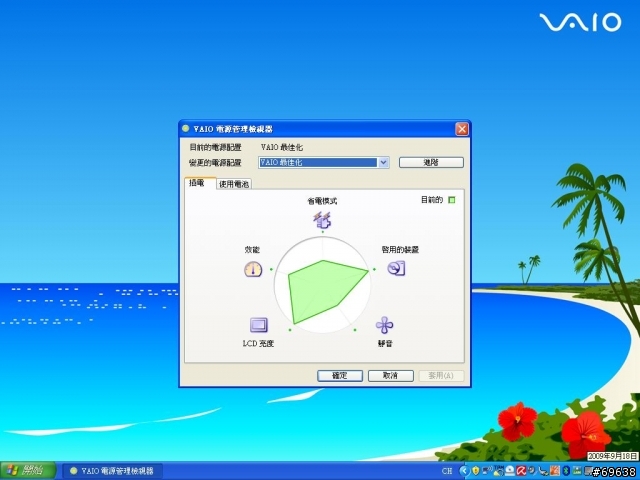Click the 套用(A) Apply button
Screen dimensions: 640x480
click(441, 376)
